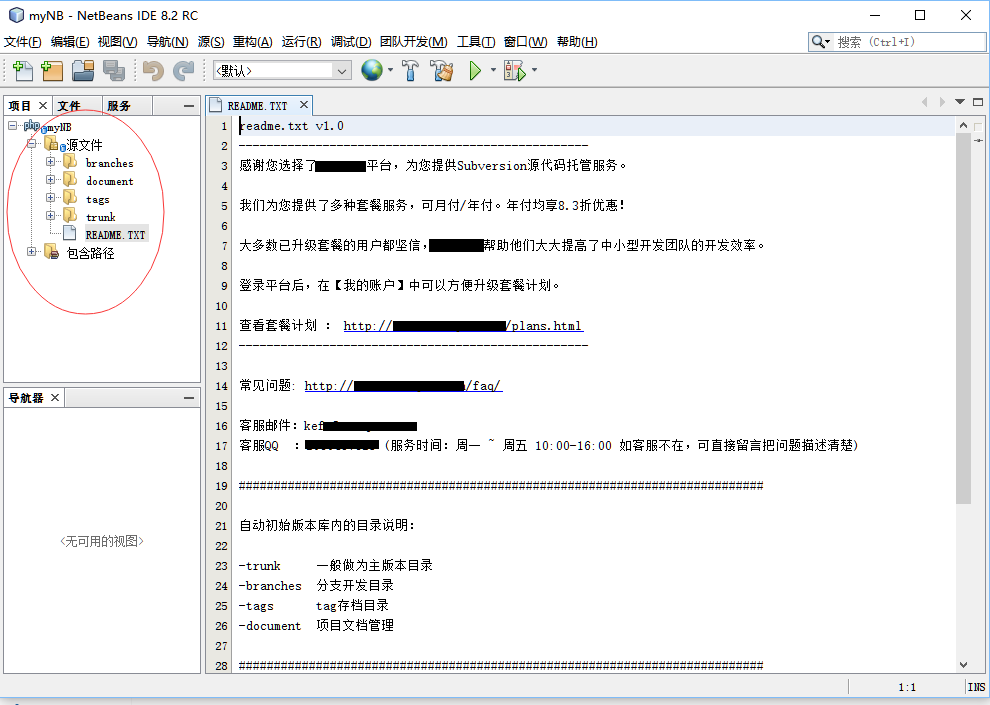This screenshot has width=990, height=705.
Task: Go to next editor tab arrow
Action: click(x=942, y=102)
